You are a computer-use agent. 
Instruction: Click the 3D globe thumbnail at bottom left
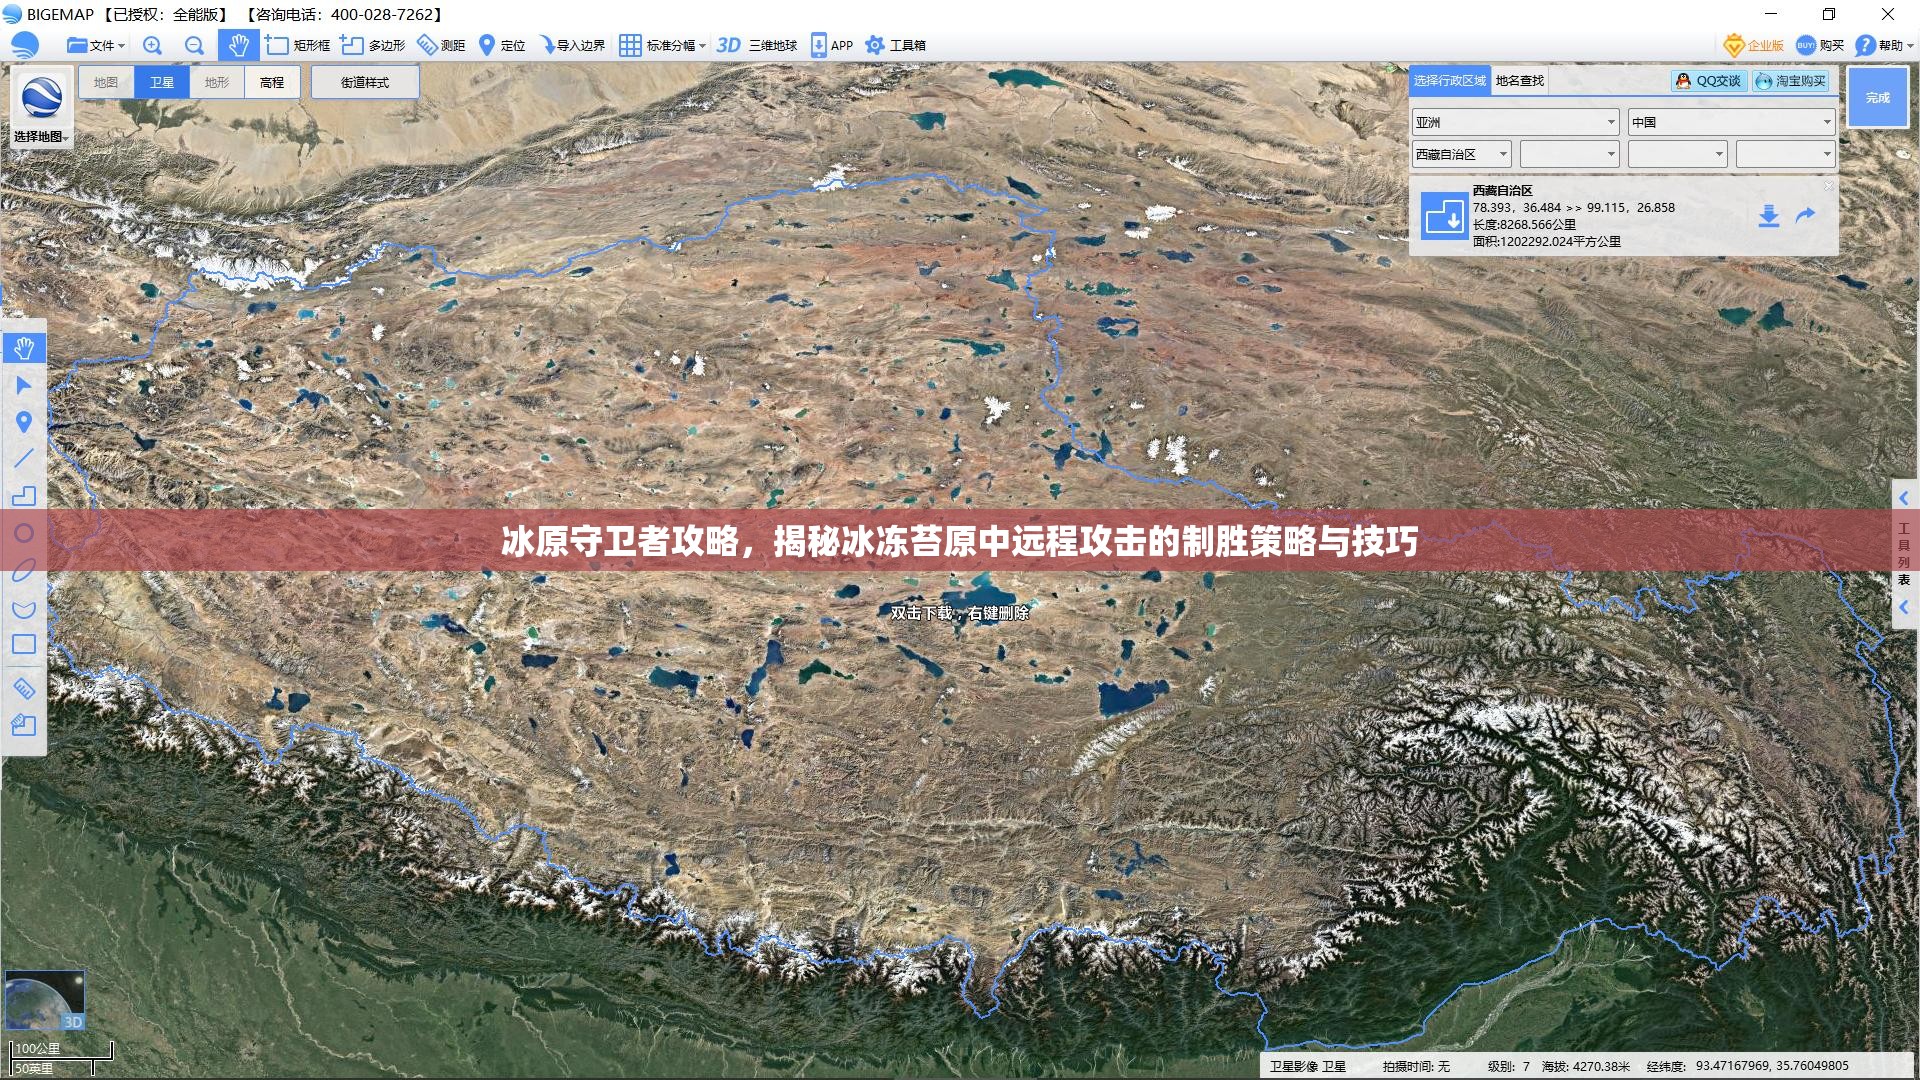point(45,1000)
